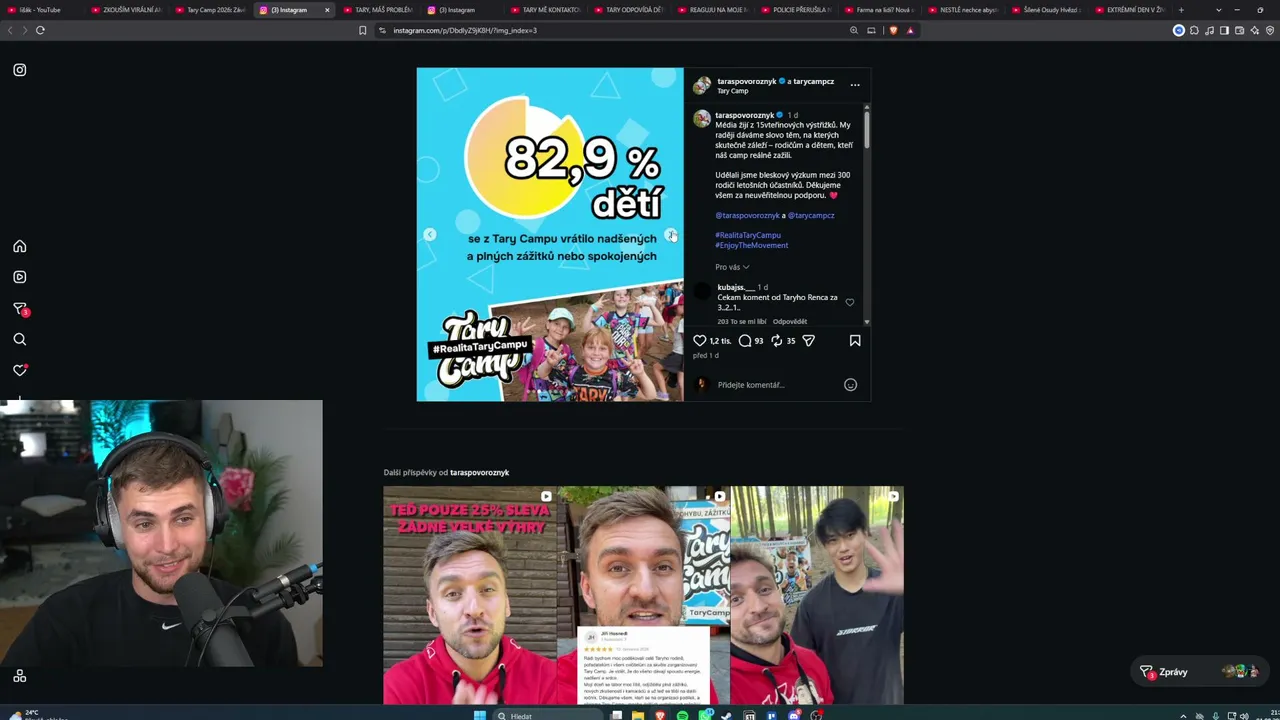This screenshot has width=1280, height=720.
Task: Click the 'Další příspěvky od taraspovoroznyk' profile link
Action: pyautogui.click(x=479, y=472)
